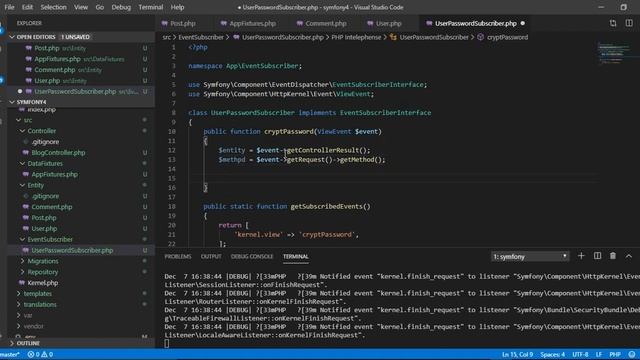Create a new terminal with plus icon

click(x=581, y=256)
